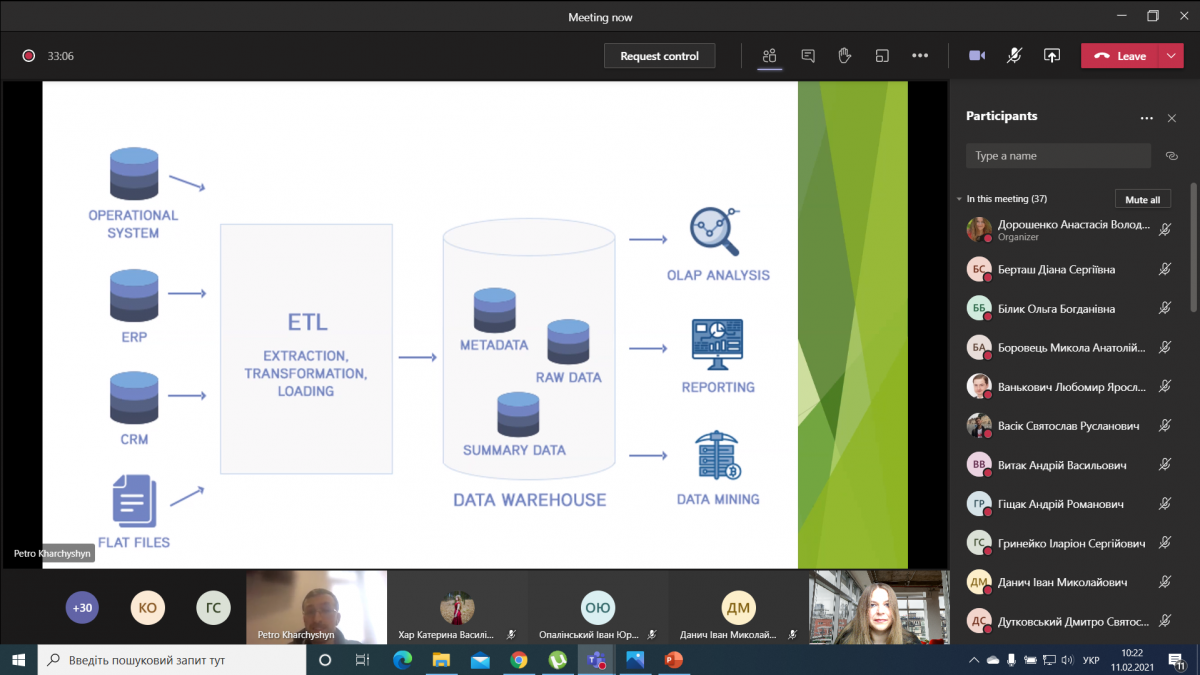Open the conversation chat icon
1200x675 pixels.
807,56
